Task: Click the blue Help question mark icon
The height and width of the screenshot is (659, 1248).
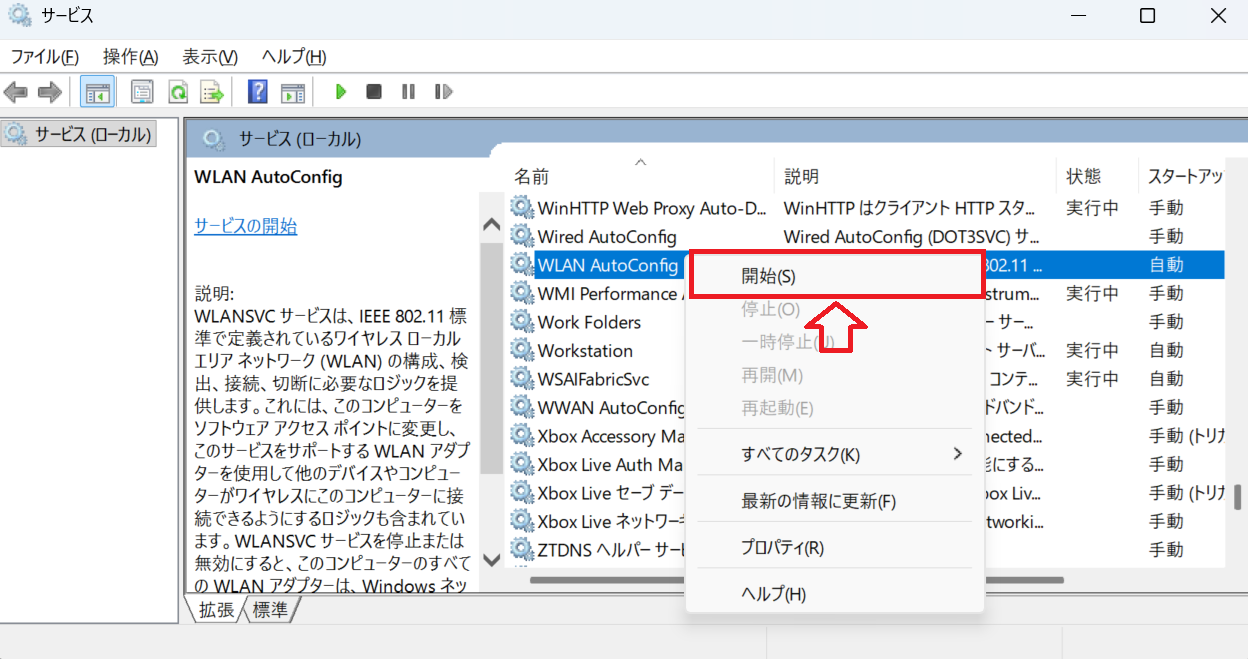Action: tap(258, 92)
